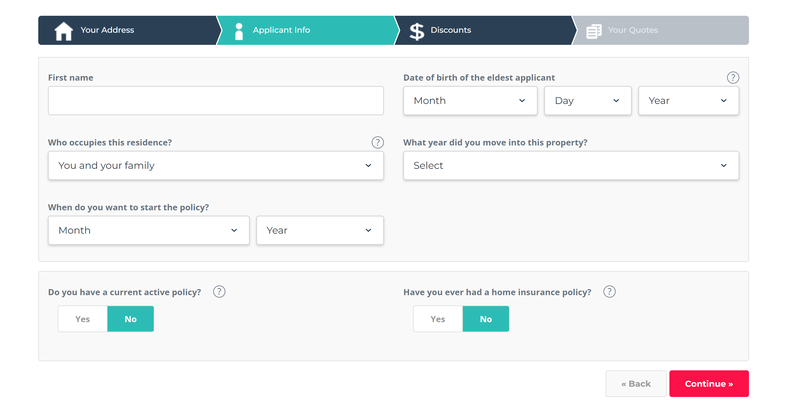Open help icon for who occupies residence
Screen dimensions: 800x417
tap(378, 142)
